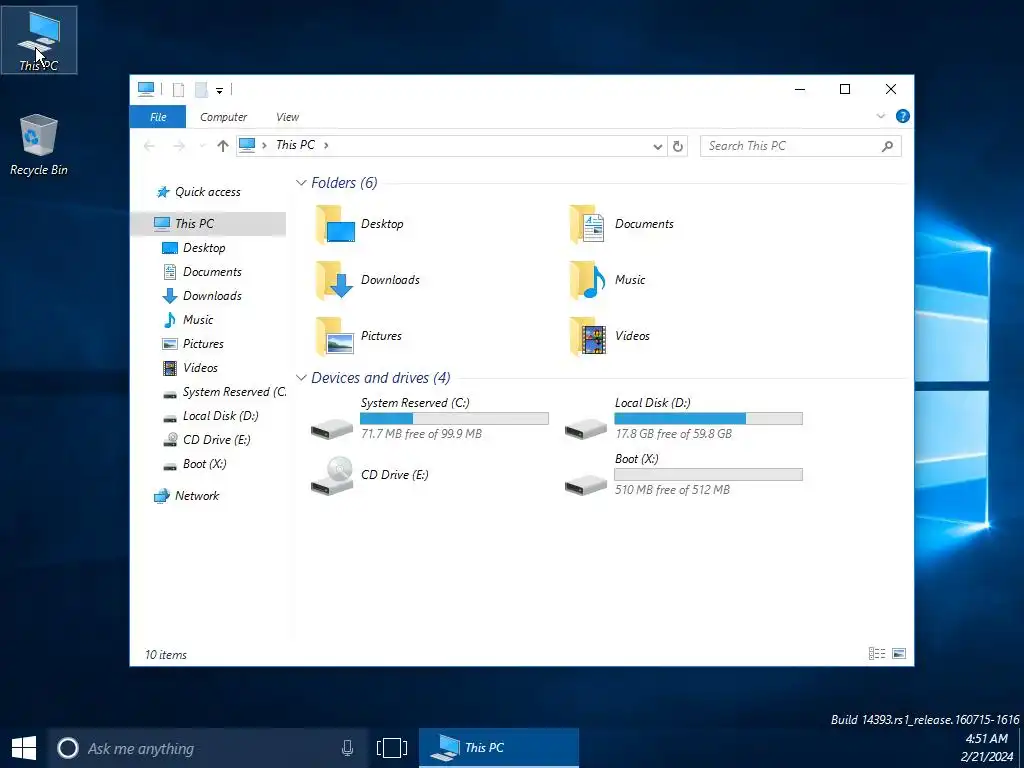This screenshot has height=768, width=1024.
Task: Open Customize Quick Access Toolbar dropdown
Action: (219, 90)
